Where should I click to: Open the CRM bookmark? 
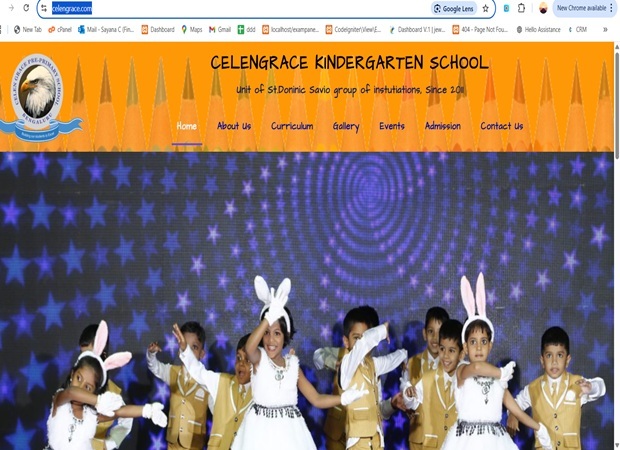pos(576,30)
